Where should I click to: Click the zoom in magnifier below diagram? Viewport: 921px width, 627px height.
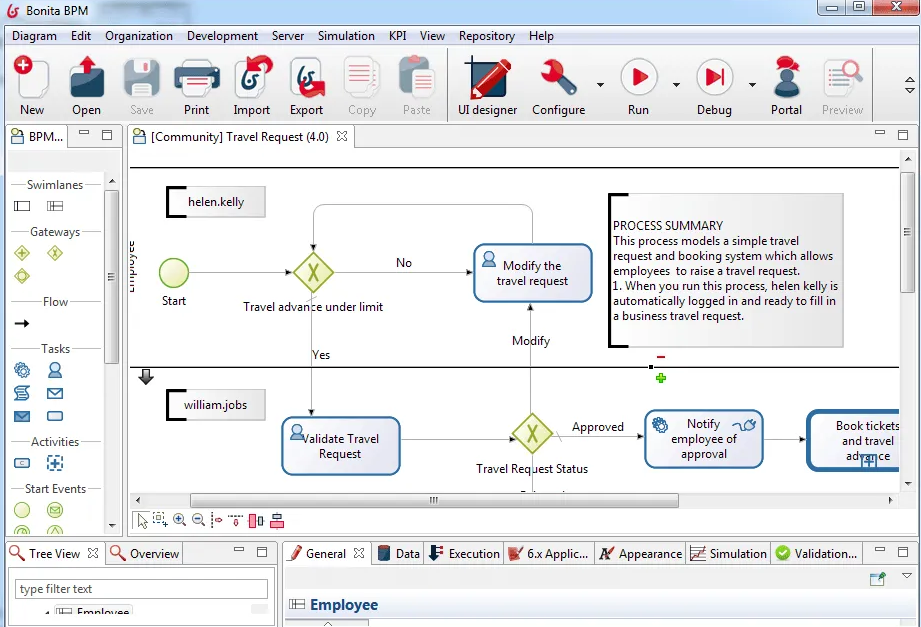coord(179,520)
